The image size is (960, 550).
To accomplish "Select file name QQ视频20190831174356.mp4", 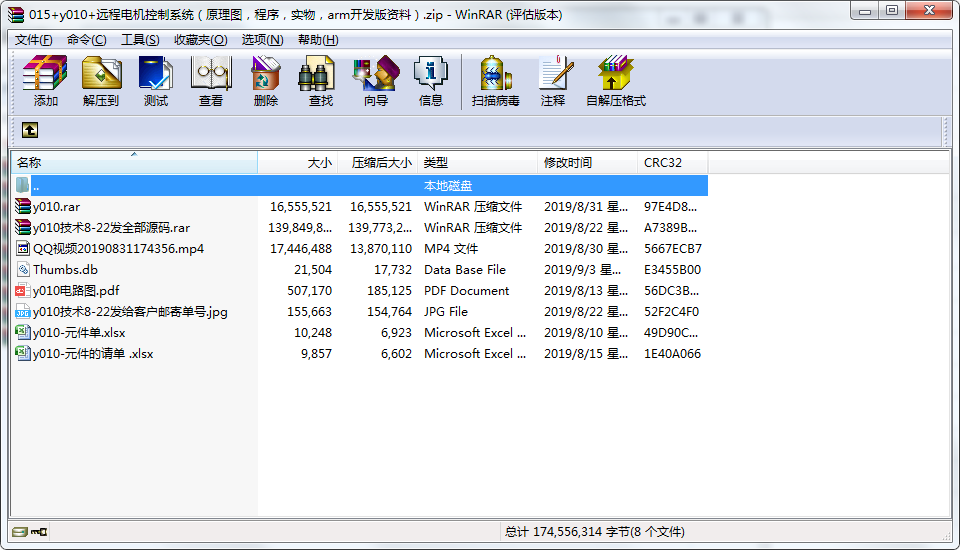I will pos(118,249).
